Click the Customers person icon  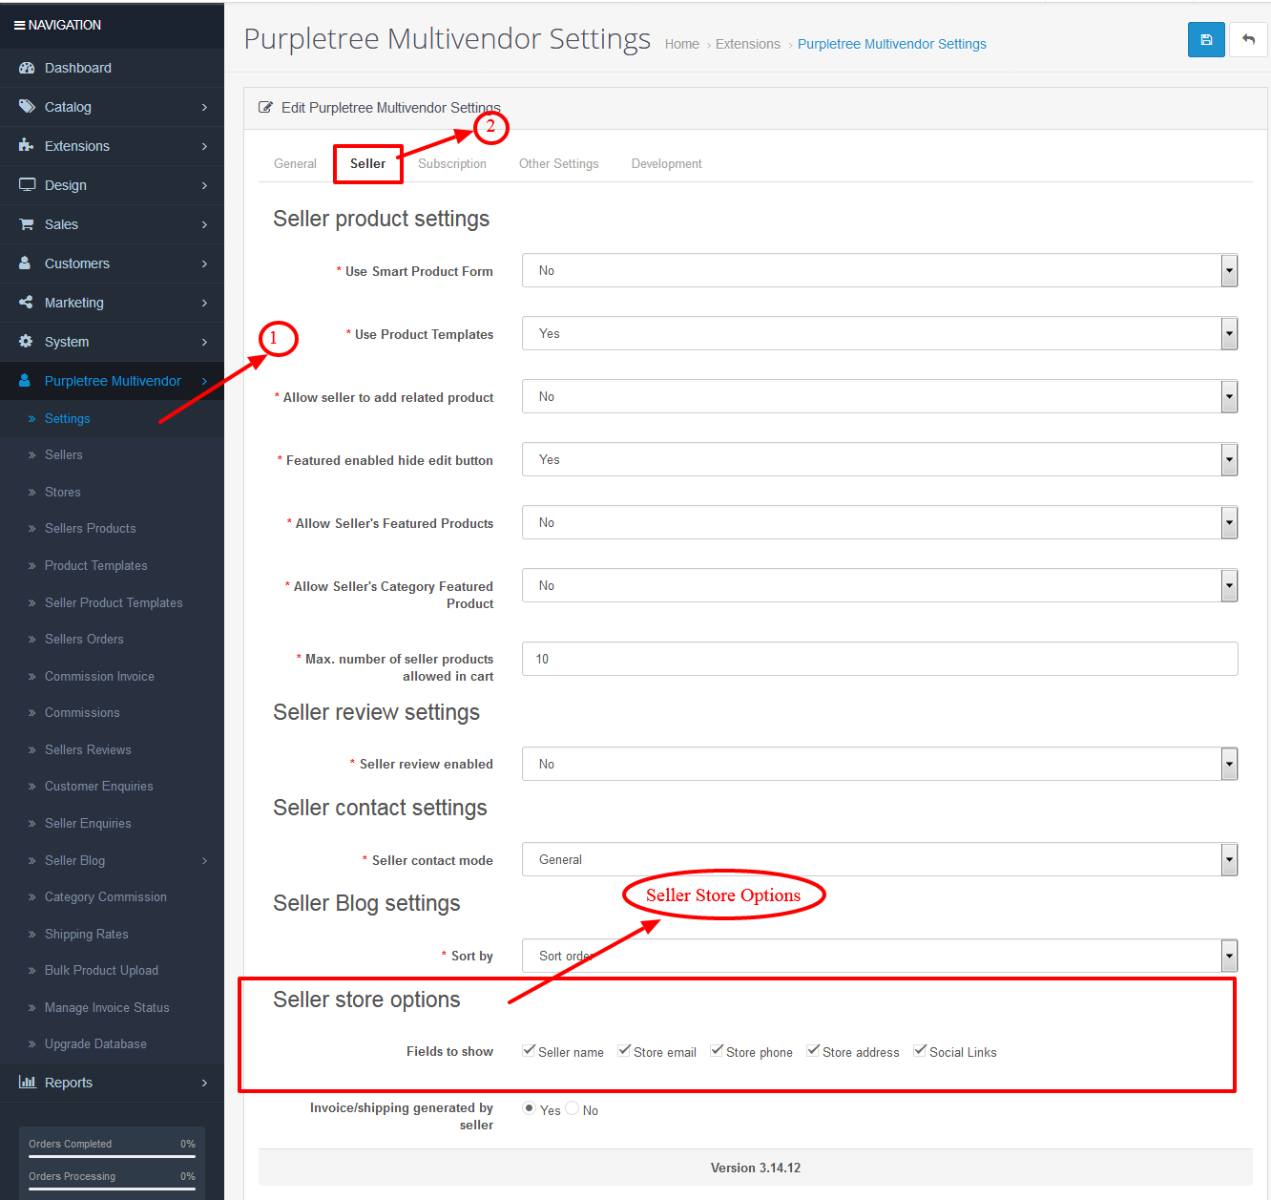coord(25,263)
